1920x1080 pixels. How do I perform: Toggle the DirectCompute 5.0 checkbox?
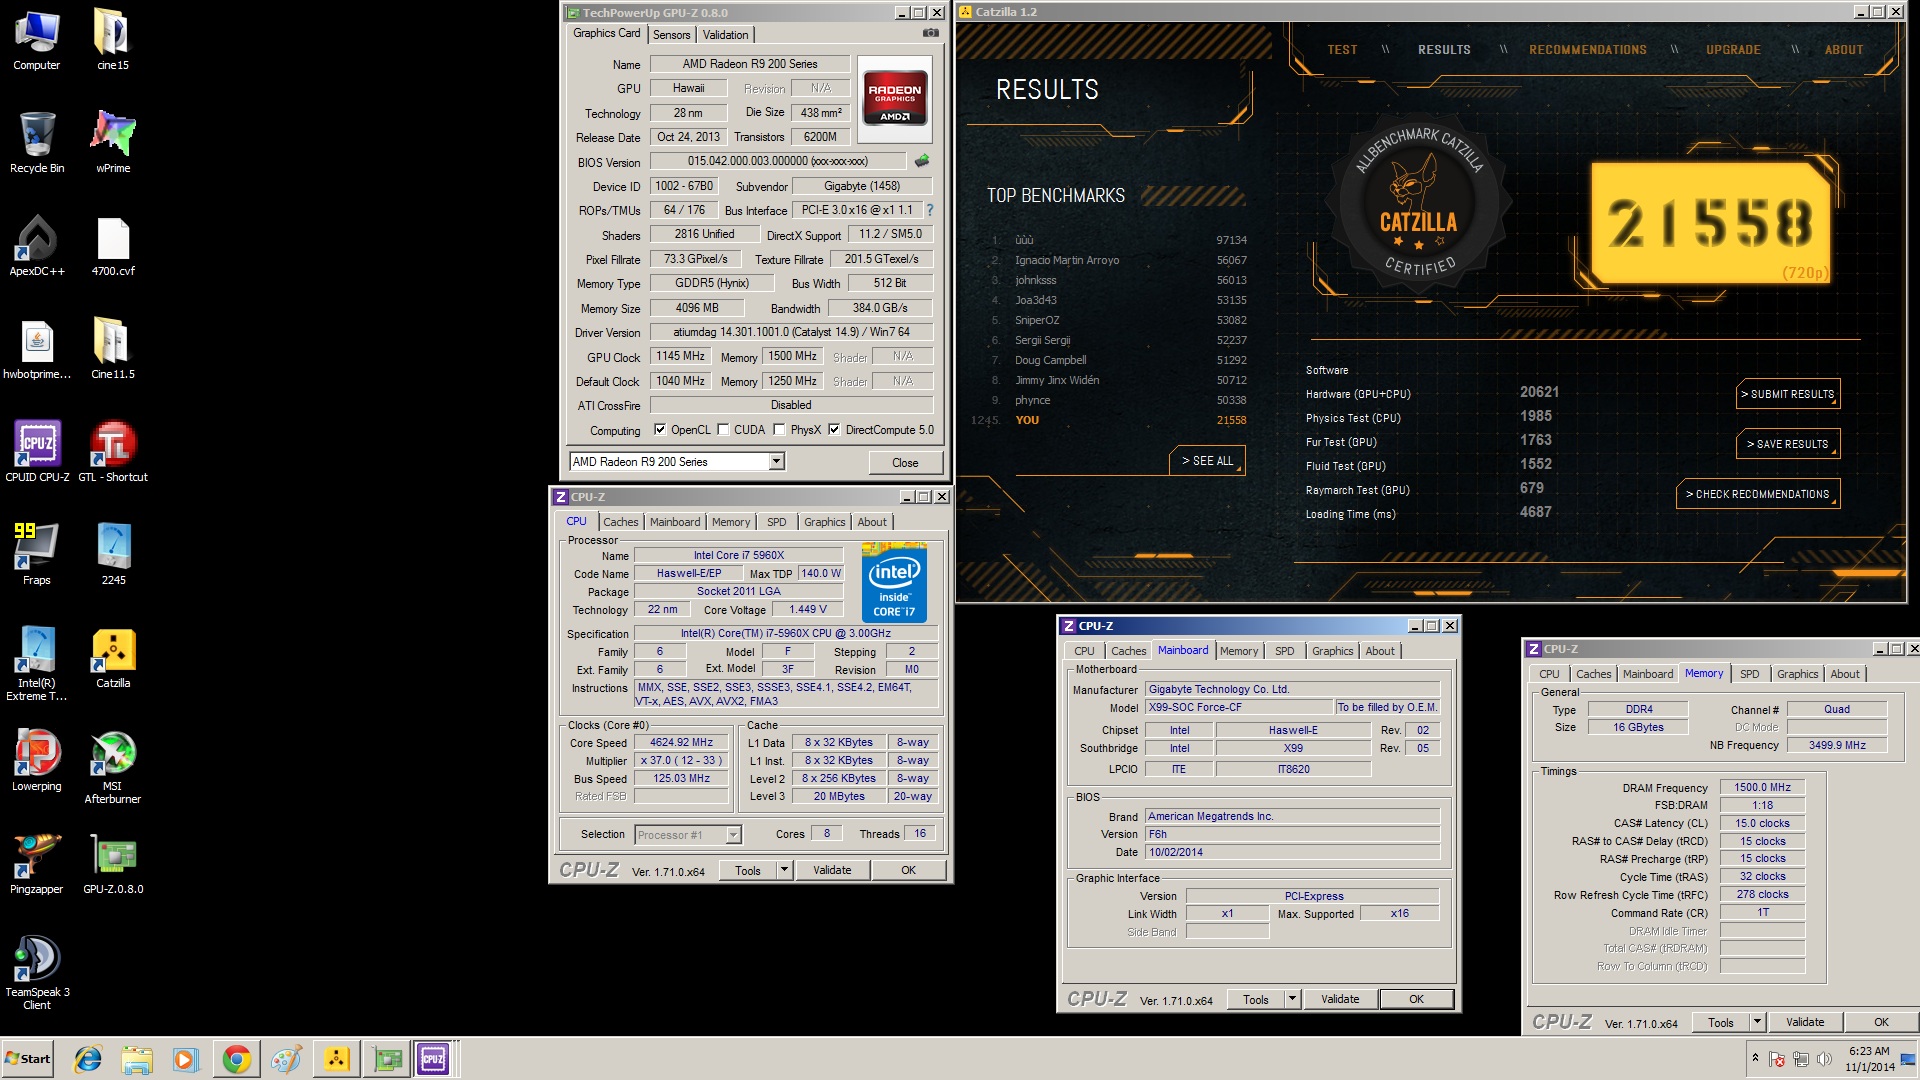834,430
